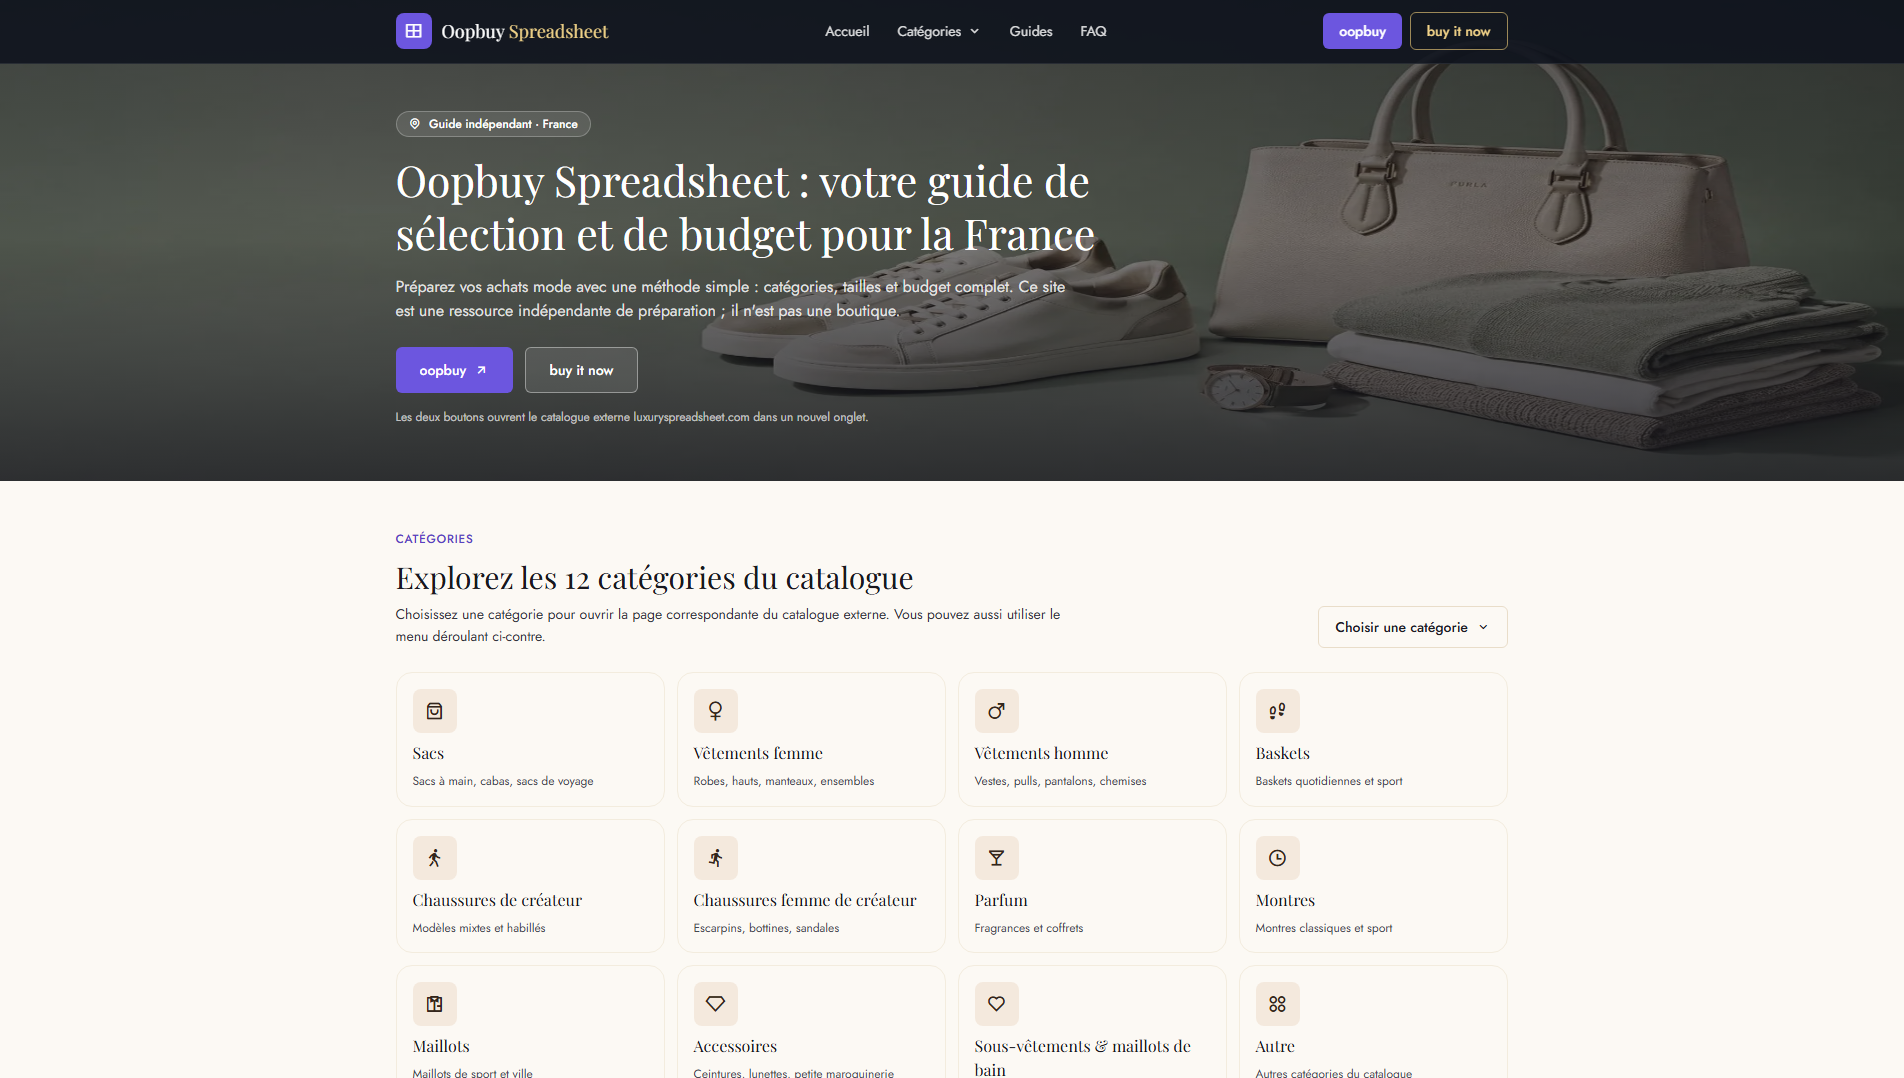Click the Maillots jersey icon

[435, 1004]
